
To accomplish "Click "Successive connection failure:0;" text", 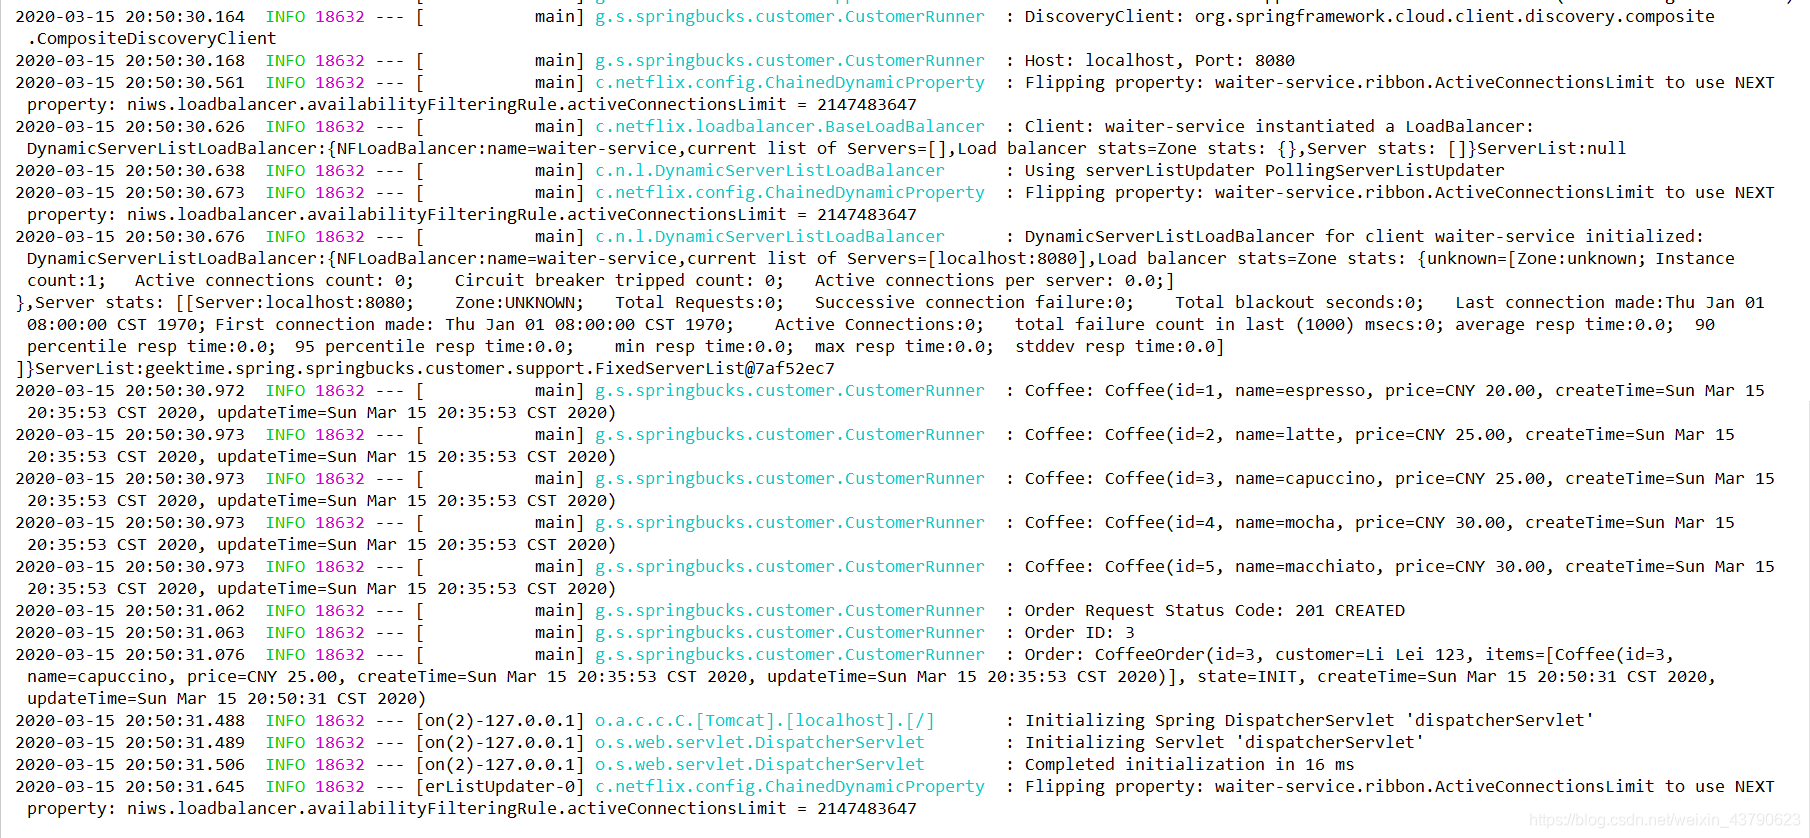I will [x=974, y=303].
